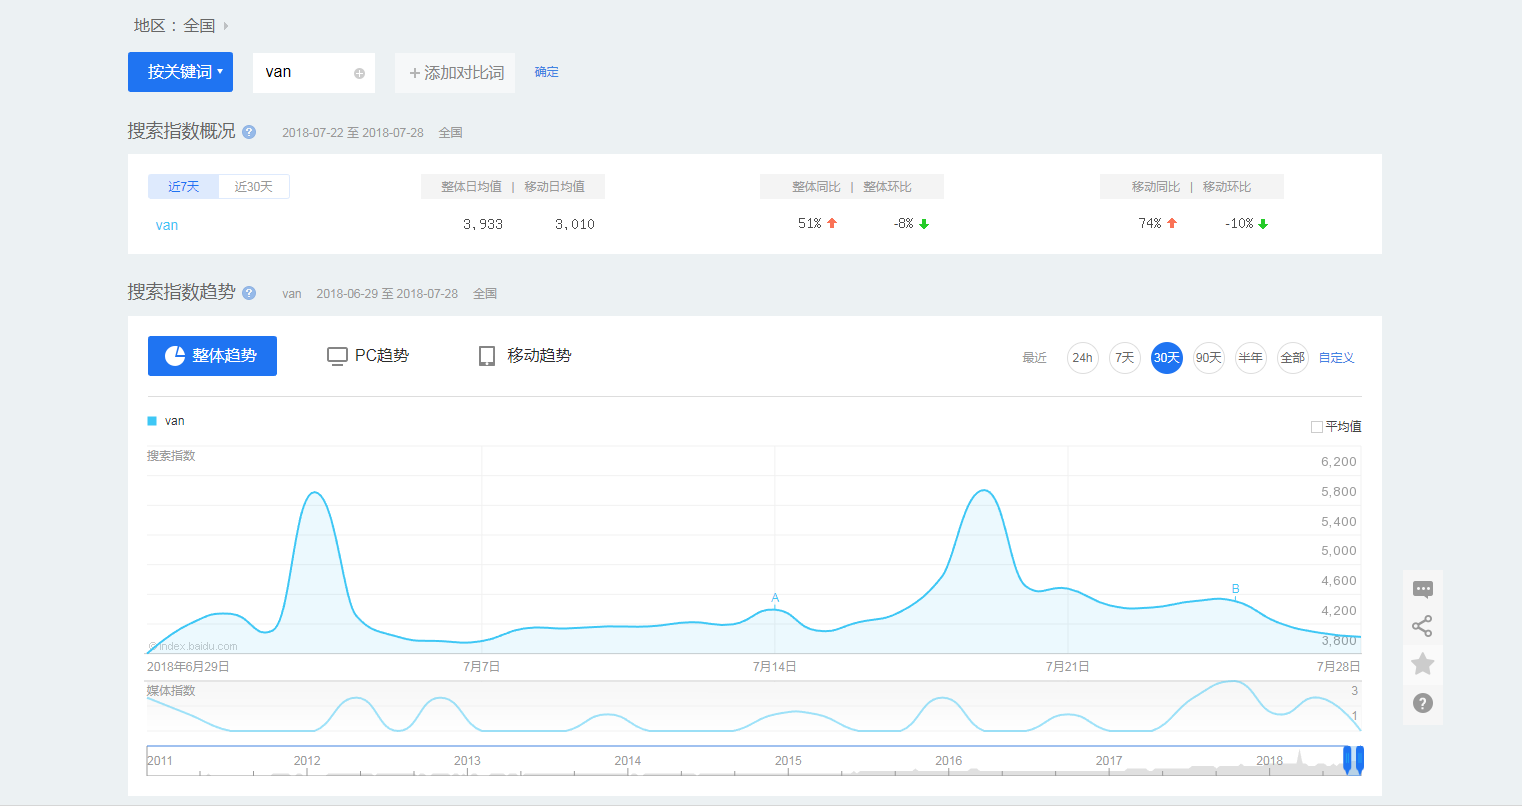
Task: Open 添加对比词 to add comparison keyword
Action: [x=455, y=72]
